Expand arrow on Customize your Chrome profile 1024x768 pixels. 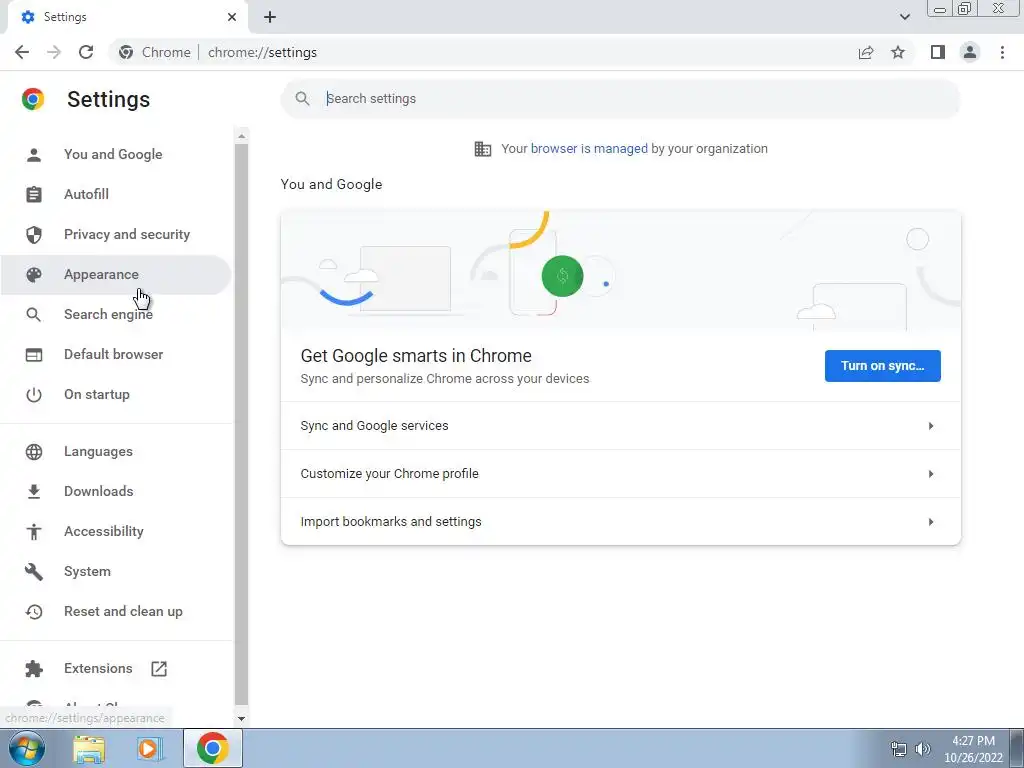tap(931, 473)
